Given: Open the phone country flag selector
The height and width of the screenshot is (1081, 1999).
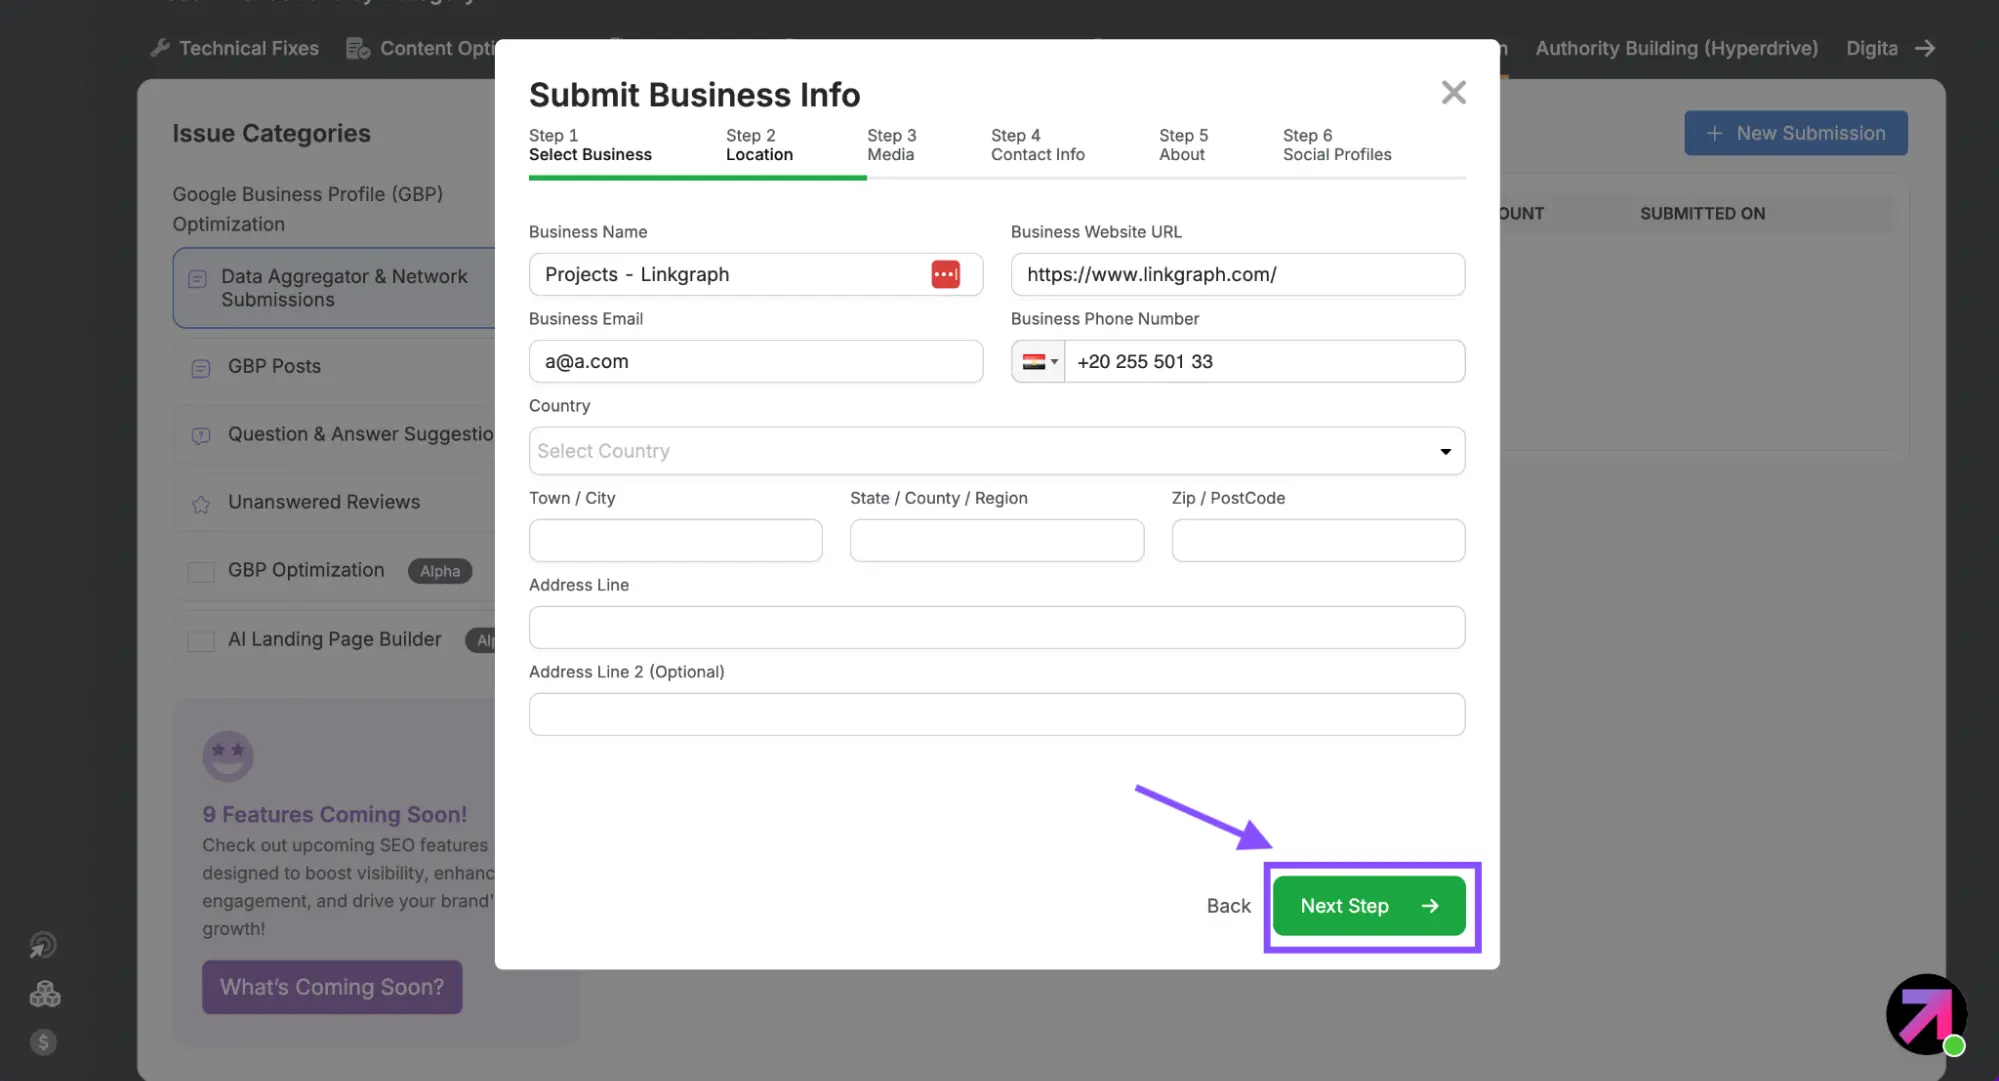Looking at the screenshot, I should coord(1038,362).
